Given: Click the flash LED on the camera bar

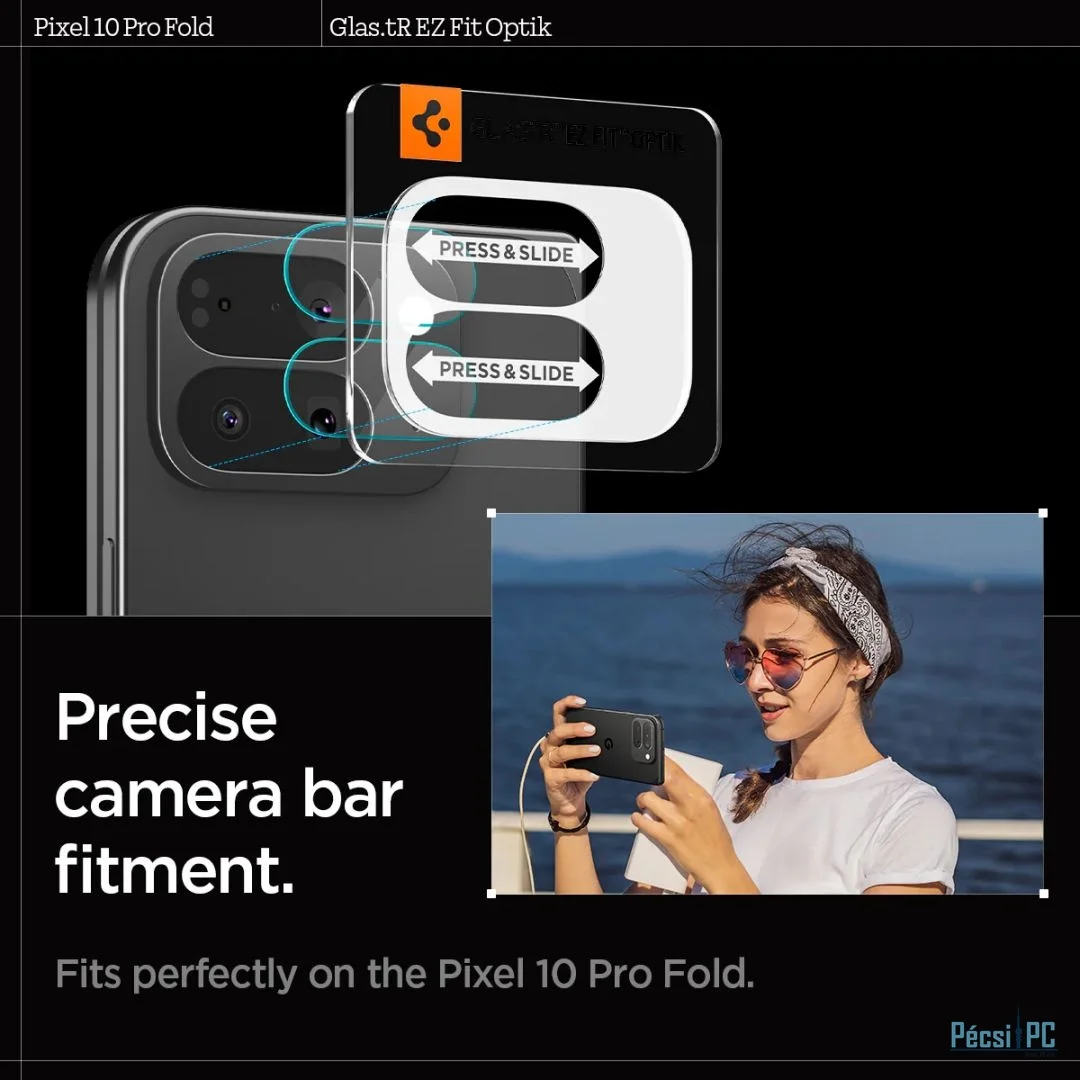Looking at the screenshot, I should click(x=200, y=302).
